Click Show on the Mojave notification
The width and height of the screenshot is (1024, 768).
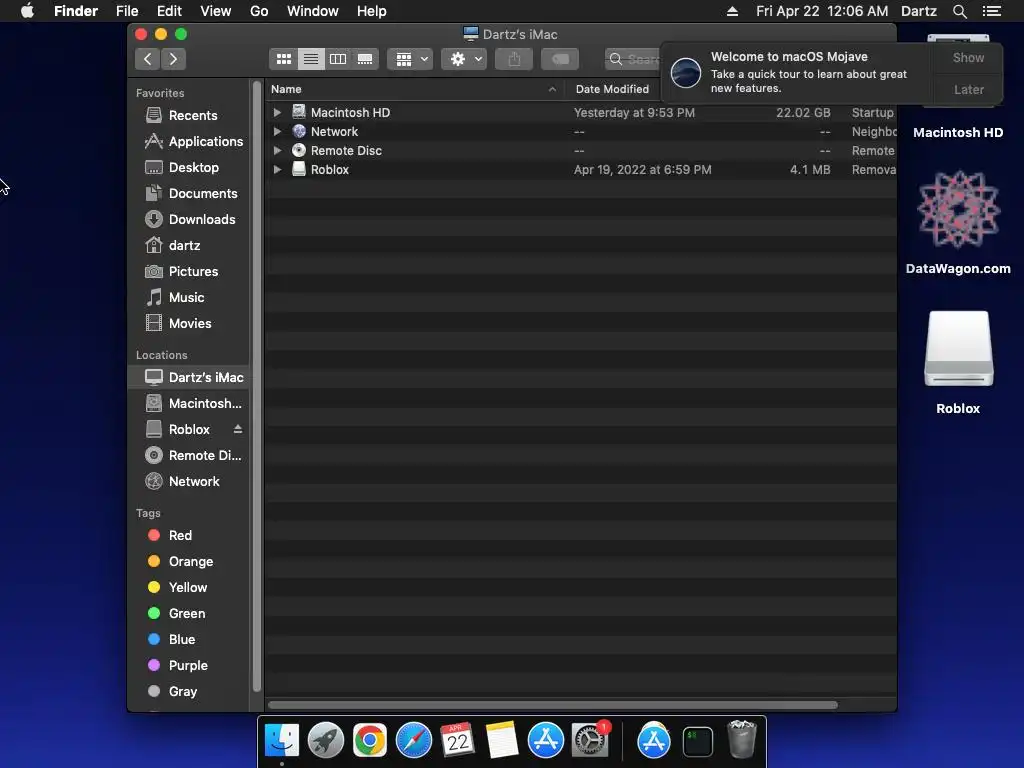pos(968,58)
